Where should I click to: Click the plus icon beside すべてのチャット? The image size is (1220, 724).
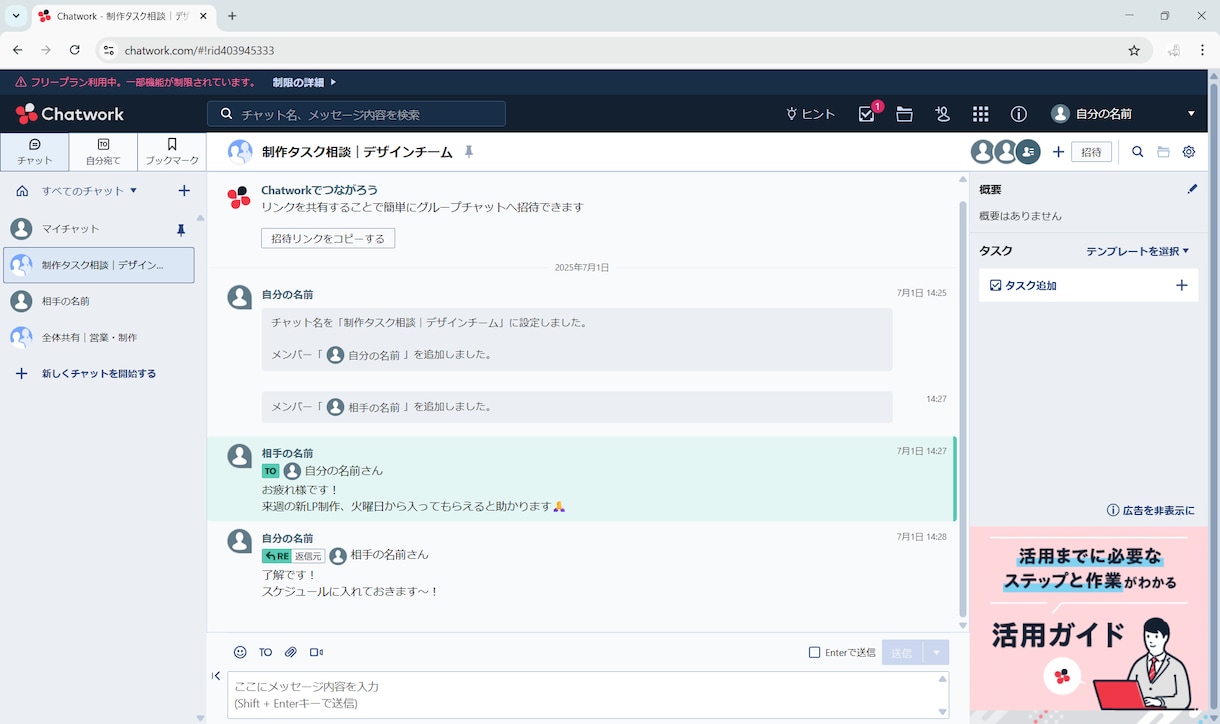tap(184, 190)
